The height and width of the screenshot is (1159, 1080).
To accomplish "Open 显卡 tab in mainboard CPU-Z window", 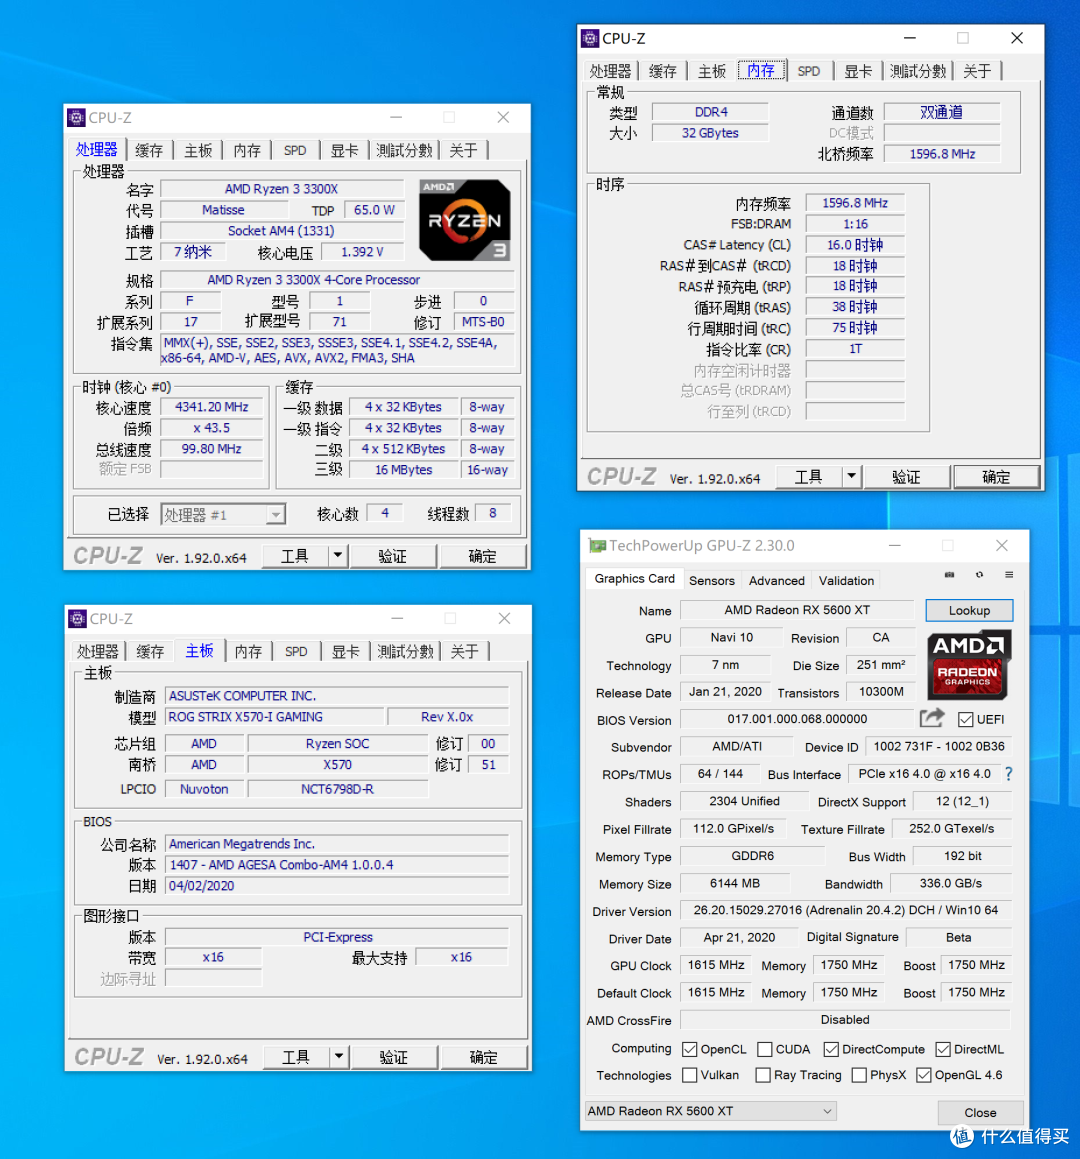I will [344, 651].
